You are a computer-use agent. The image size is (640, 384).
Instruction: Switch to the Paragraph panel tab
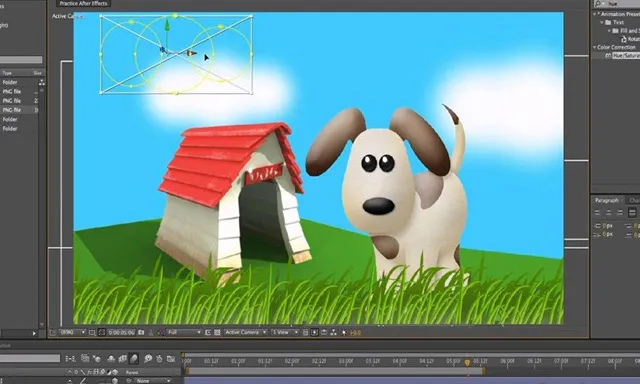607,200
